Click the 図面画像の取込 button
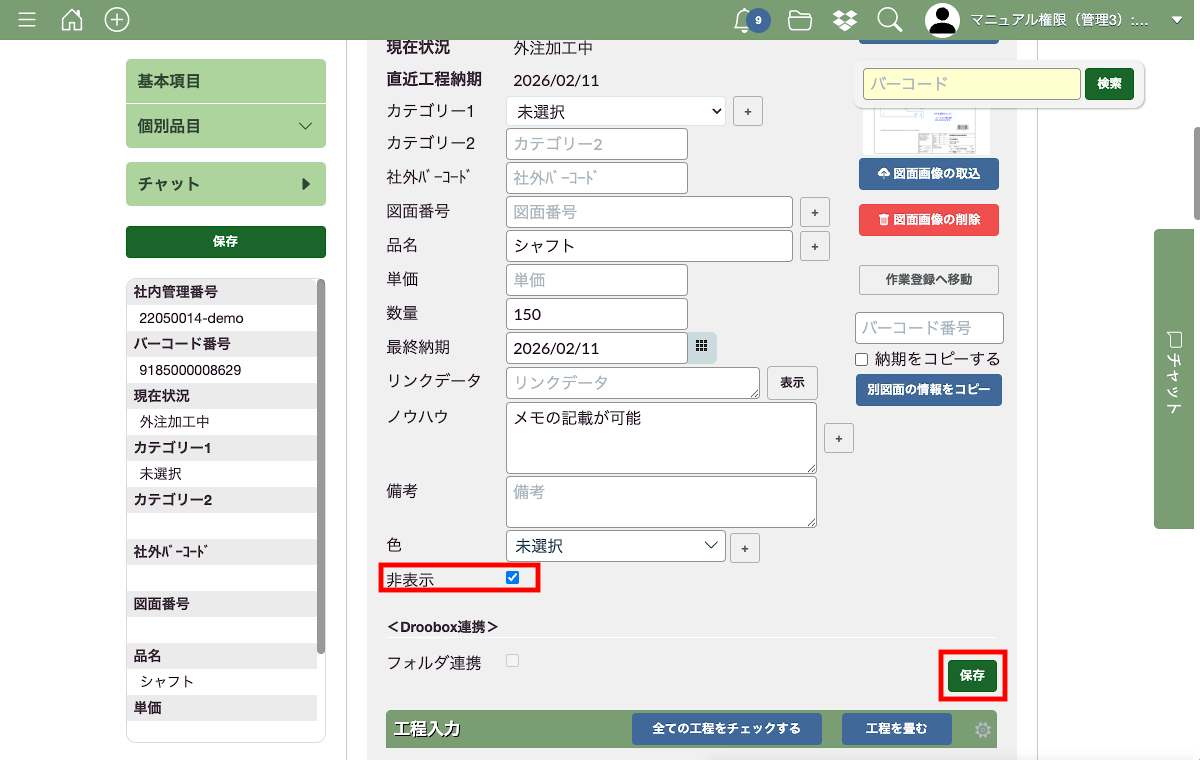 click(x=928, y=173)
